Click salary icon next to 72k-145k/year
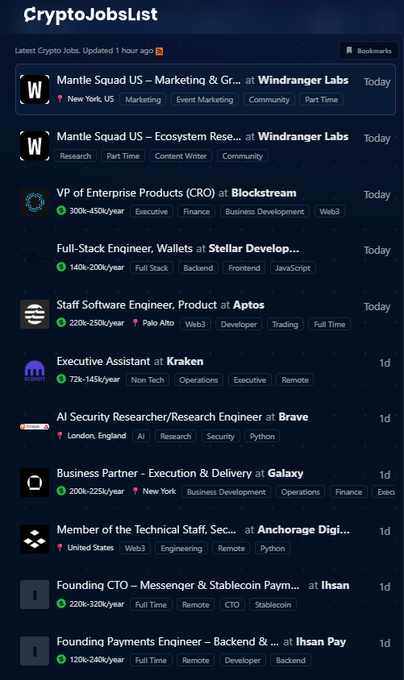 coord(61,379)
